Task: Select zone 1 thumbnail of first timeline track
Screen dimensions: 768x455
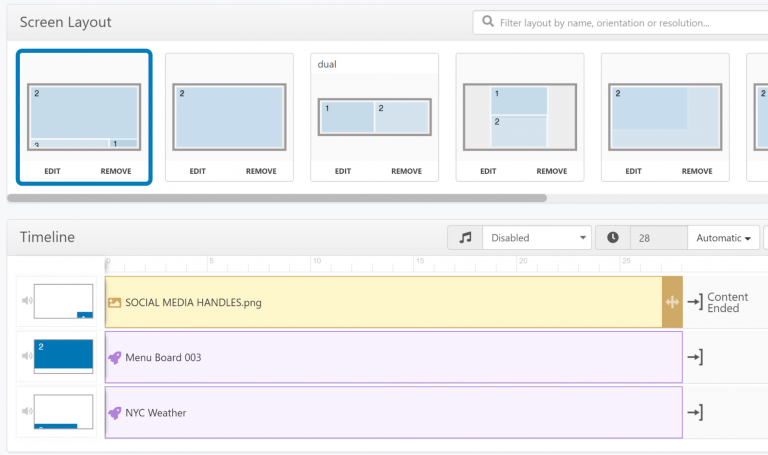Action: point(63,301)
